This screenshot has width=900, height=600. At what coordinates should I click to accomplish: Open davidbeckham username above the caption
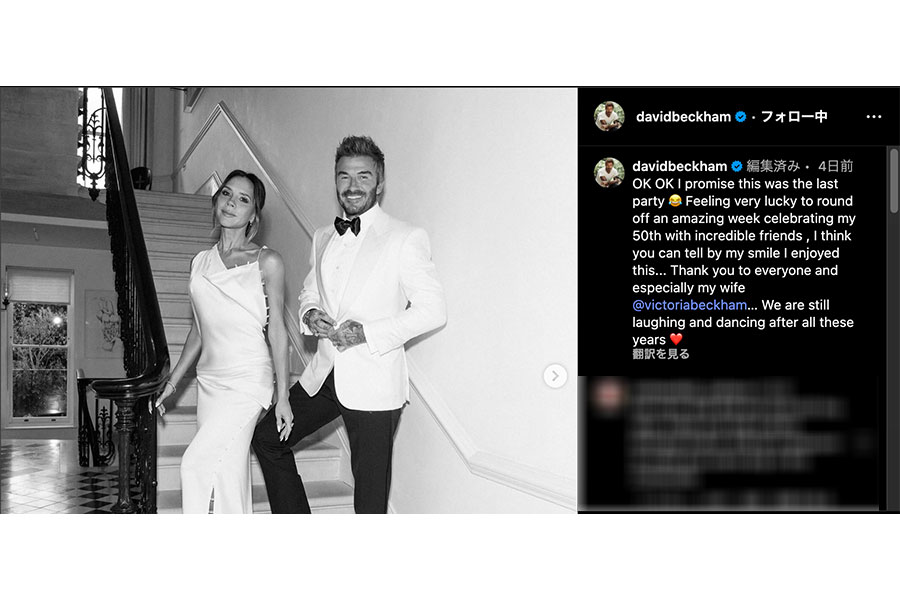[x=680, y=167]
